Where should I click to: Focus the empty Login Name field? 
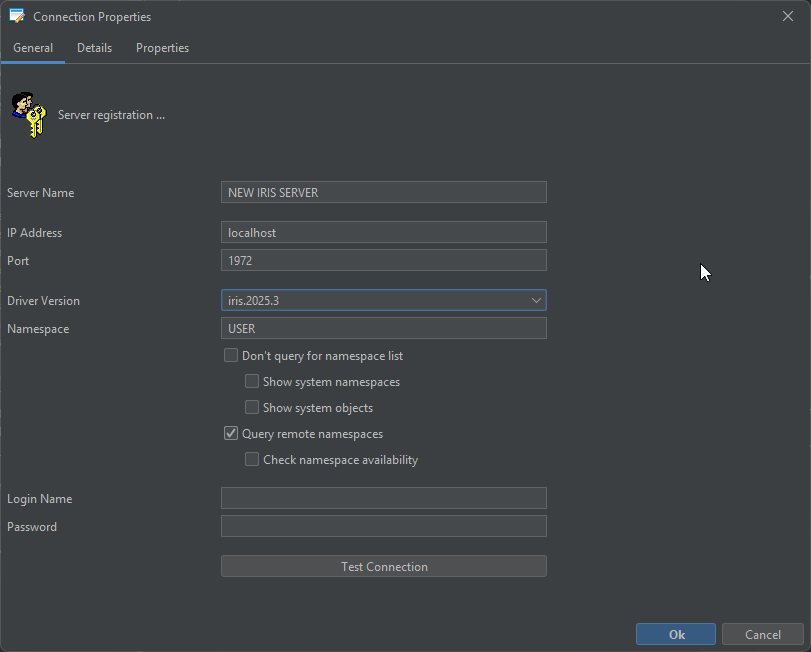pyautogui.click(x=384, y=498)
